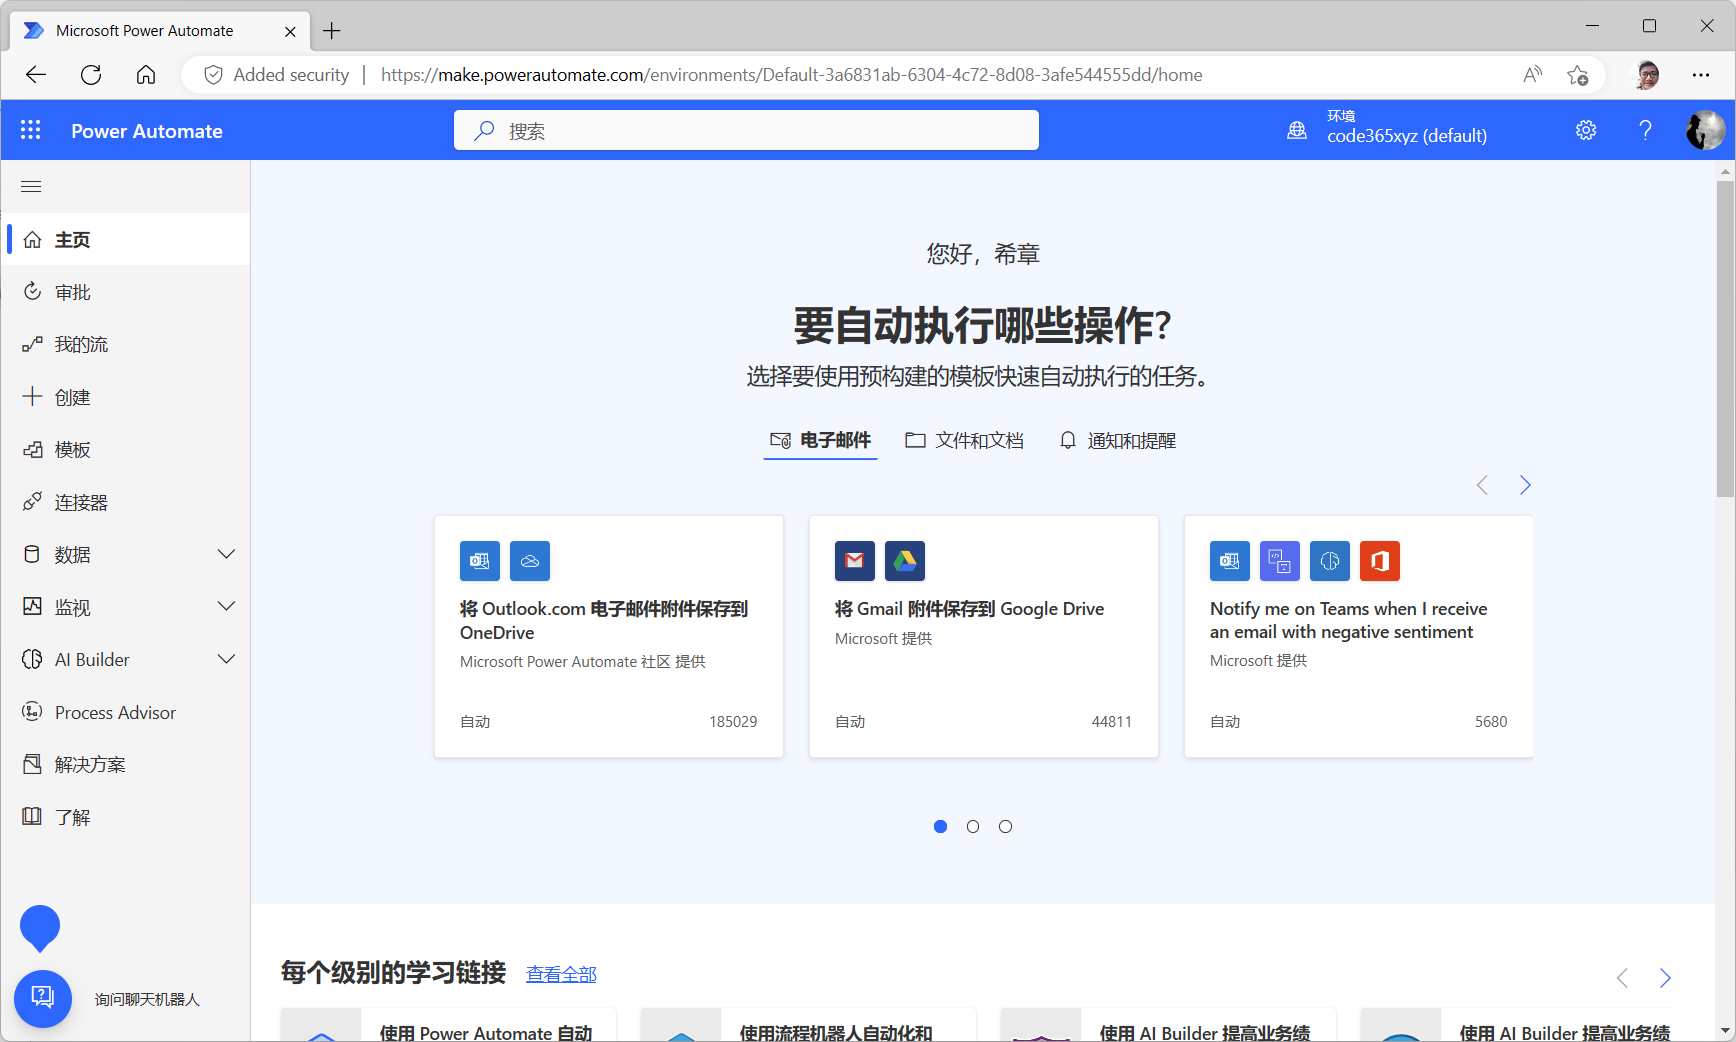1736x1042 pixels.
Task: Click the OneDrive cloud icon
Action: [530, 561]
